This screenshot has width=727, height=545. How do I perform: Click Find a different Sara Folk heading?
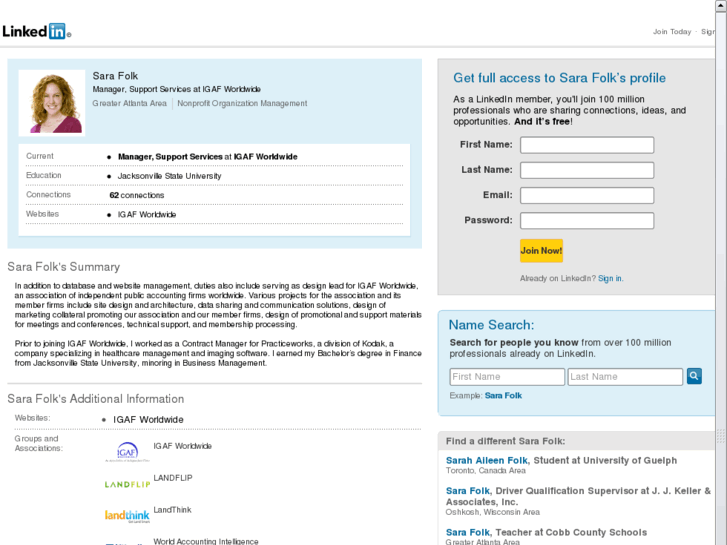505,441
